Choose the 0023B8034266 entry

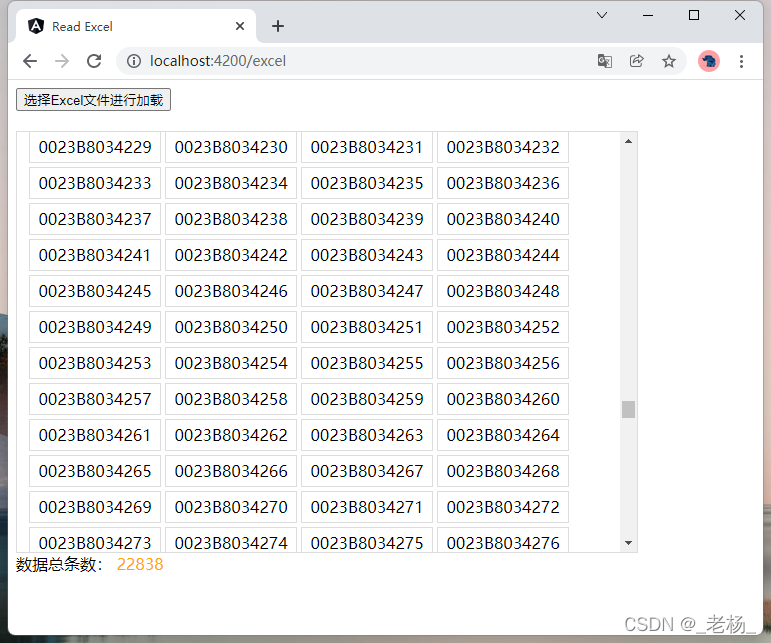click(231, 471)
